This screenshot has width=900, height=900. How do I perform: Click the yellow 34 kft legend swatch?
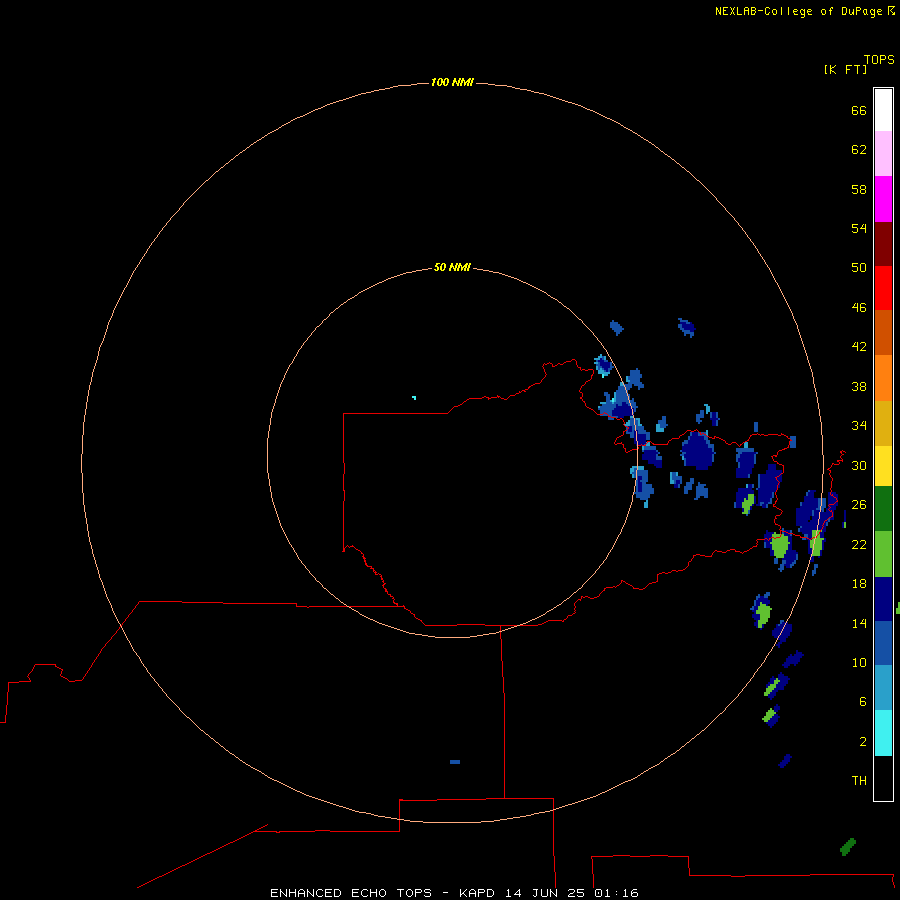click(883, 466)
